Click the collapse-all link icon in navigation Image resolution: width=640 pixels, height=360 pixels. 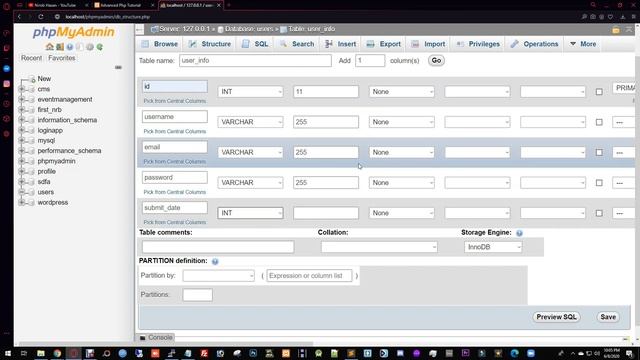point(118,67)
